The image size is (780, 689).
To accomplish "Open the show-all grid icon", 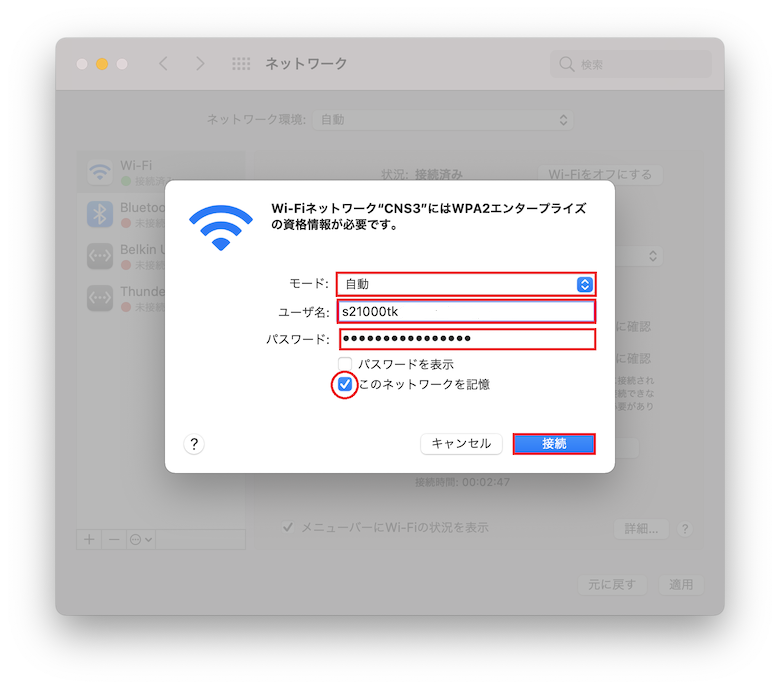I will click(241, 64).
